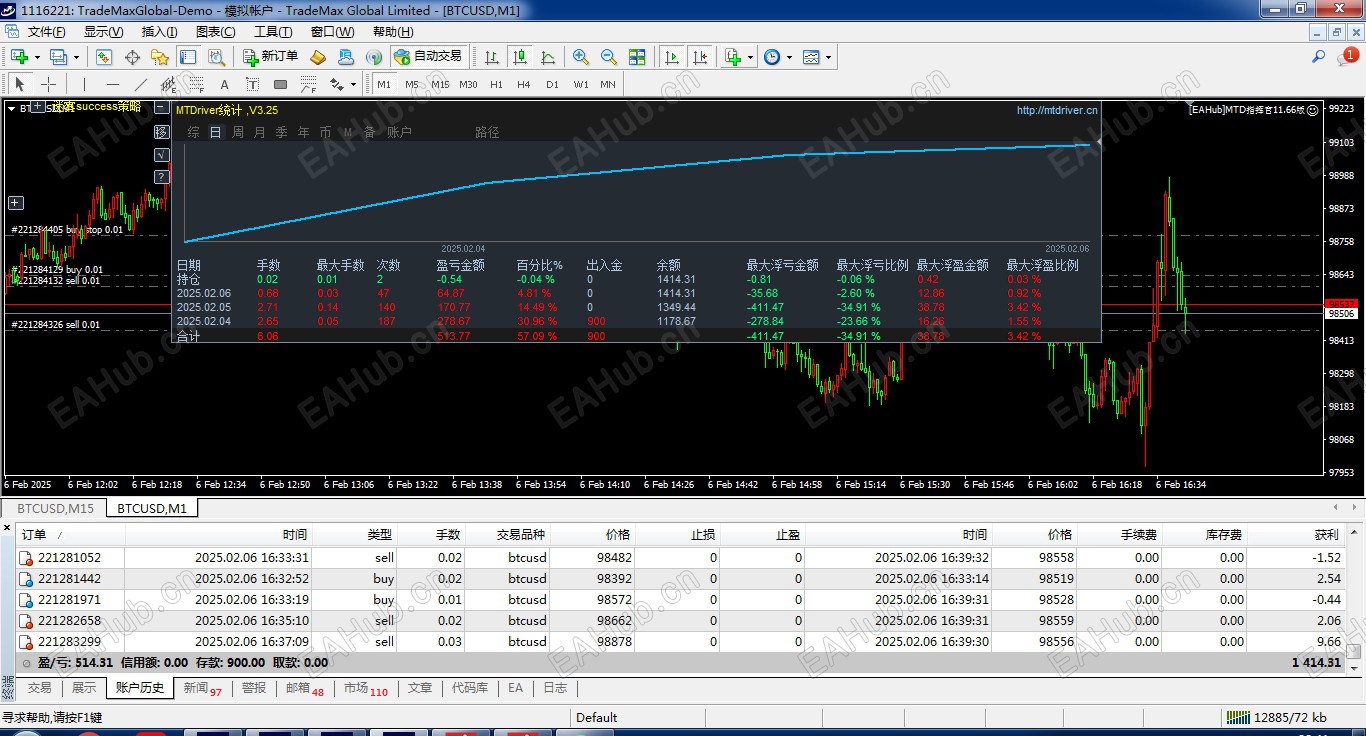Image resolution: width=1366 pixels, height=736 pixels.
Task: Select the vertical line drawing tool
Action: click(84, 85)
